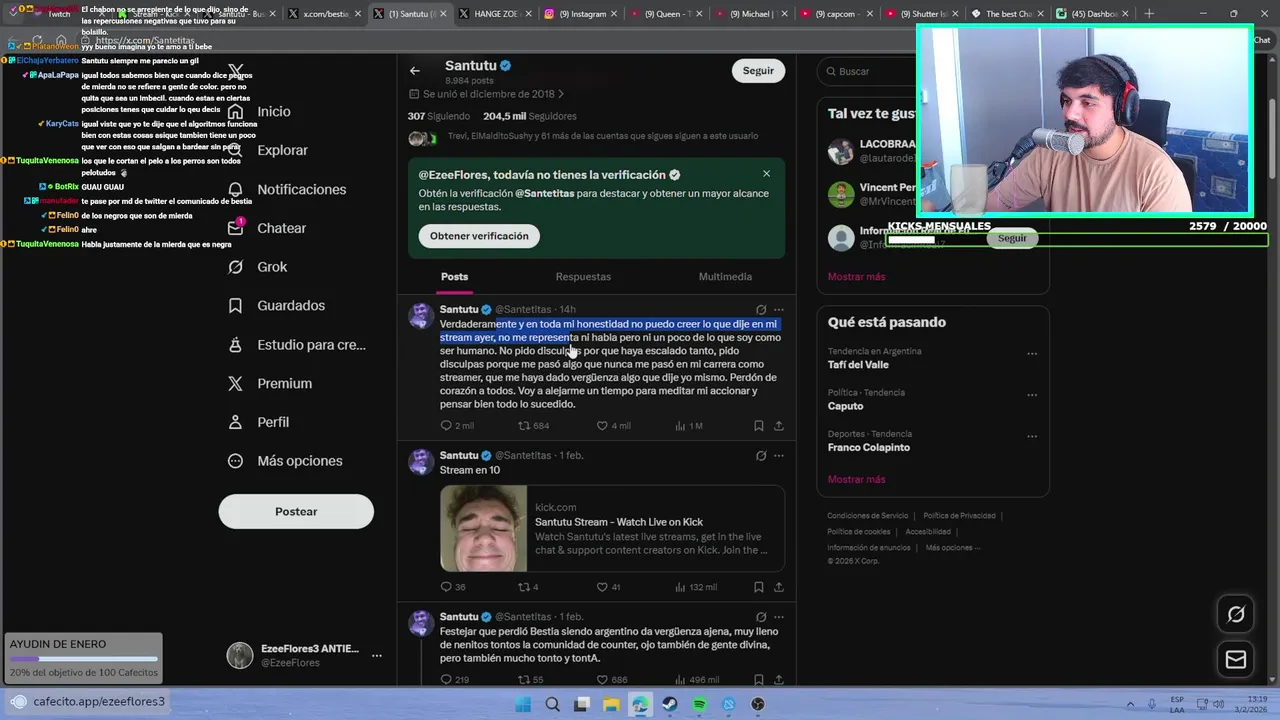Open Steam from the Windows taskbar
Image resolution: width=1280 pixels, height=720 pixels.
click(670, 704)
